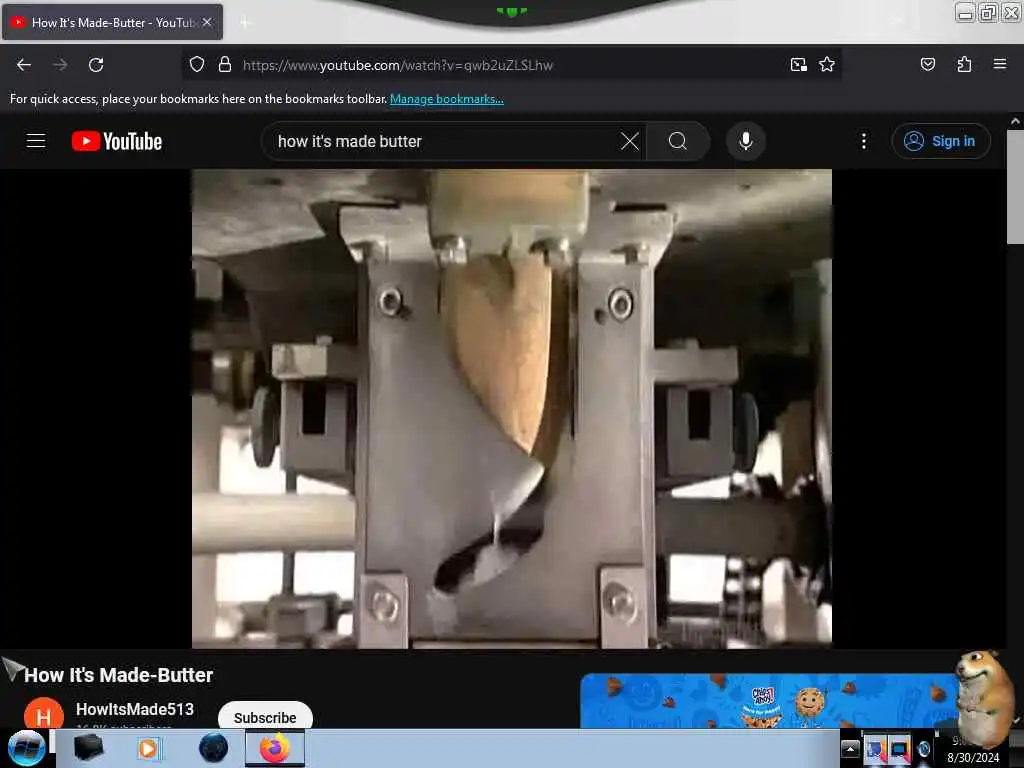Viewport: 1024px width, 768px height.
Task: Click the 8/30/2024 taskbar date
Action: pyautogui.click(x=973, y=758)
